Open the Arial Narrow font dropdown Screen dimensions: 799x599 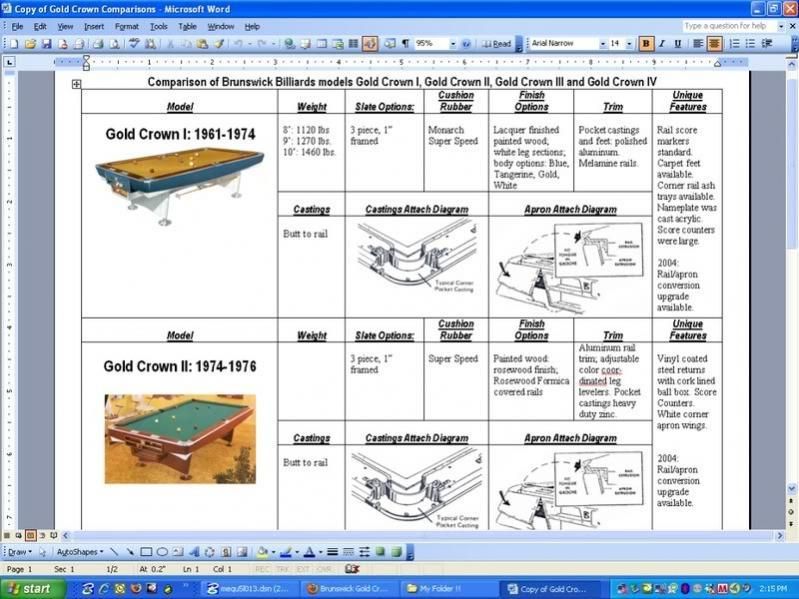[x=602, y=44]
